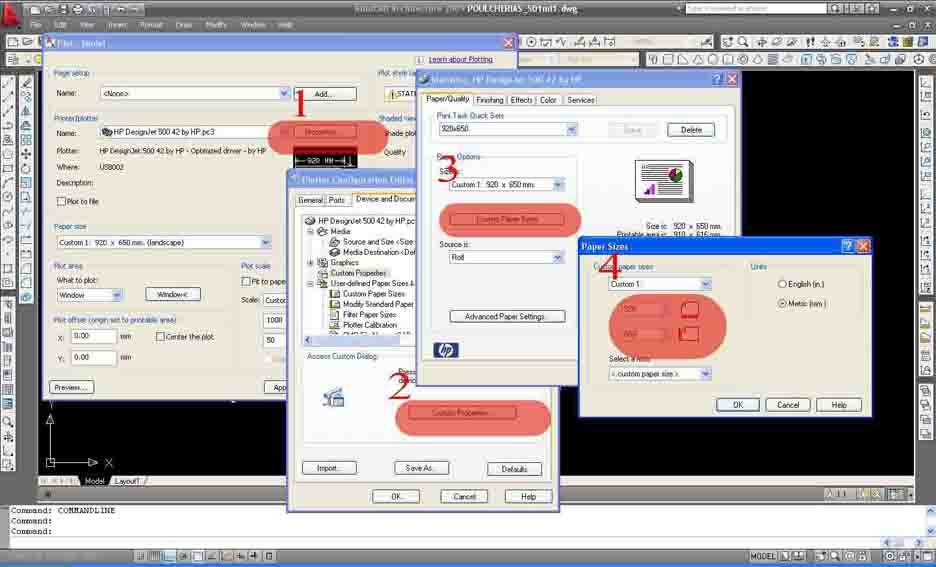Select the Rotate tool in Modify toolbar
936x567 pixels.
pos(26,168)
